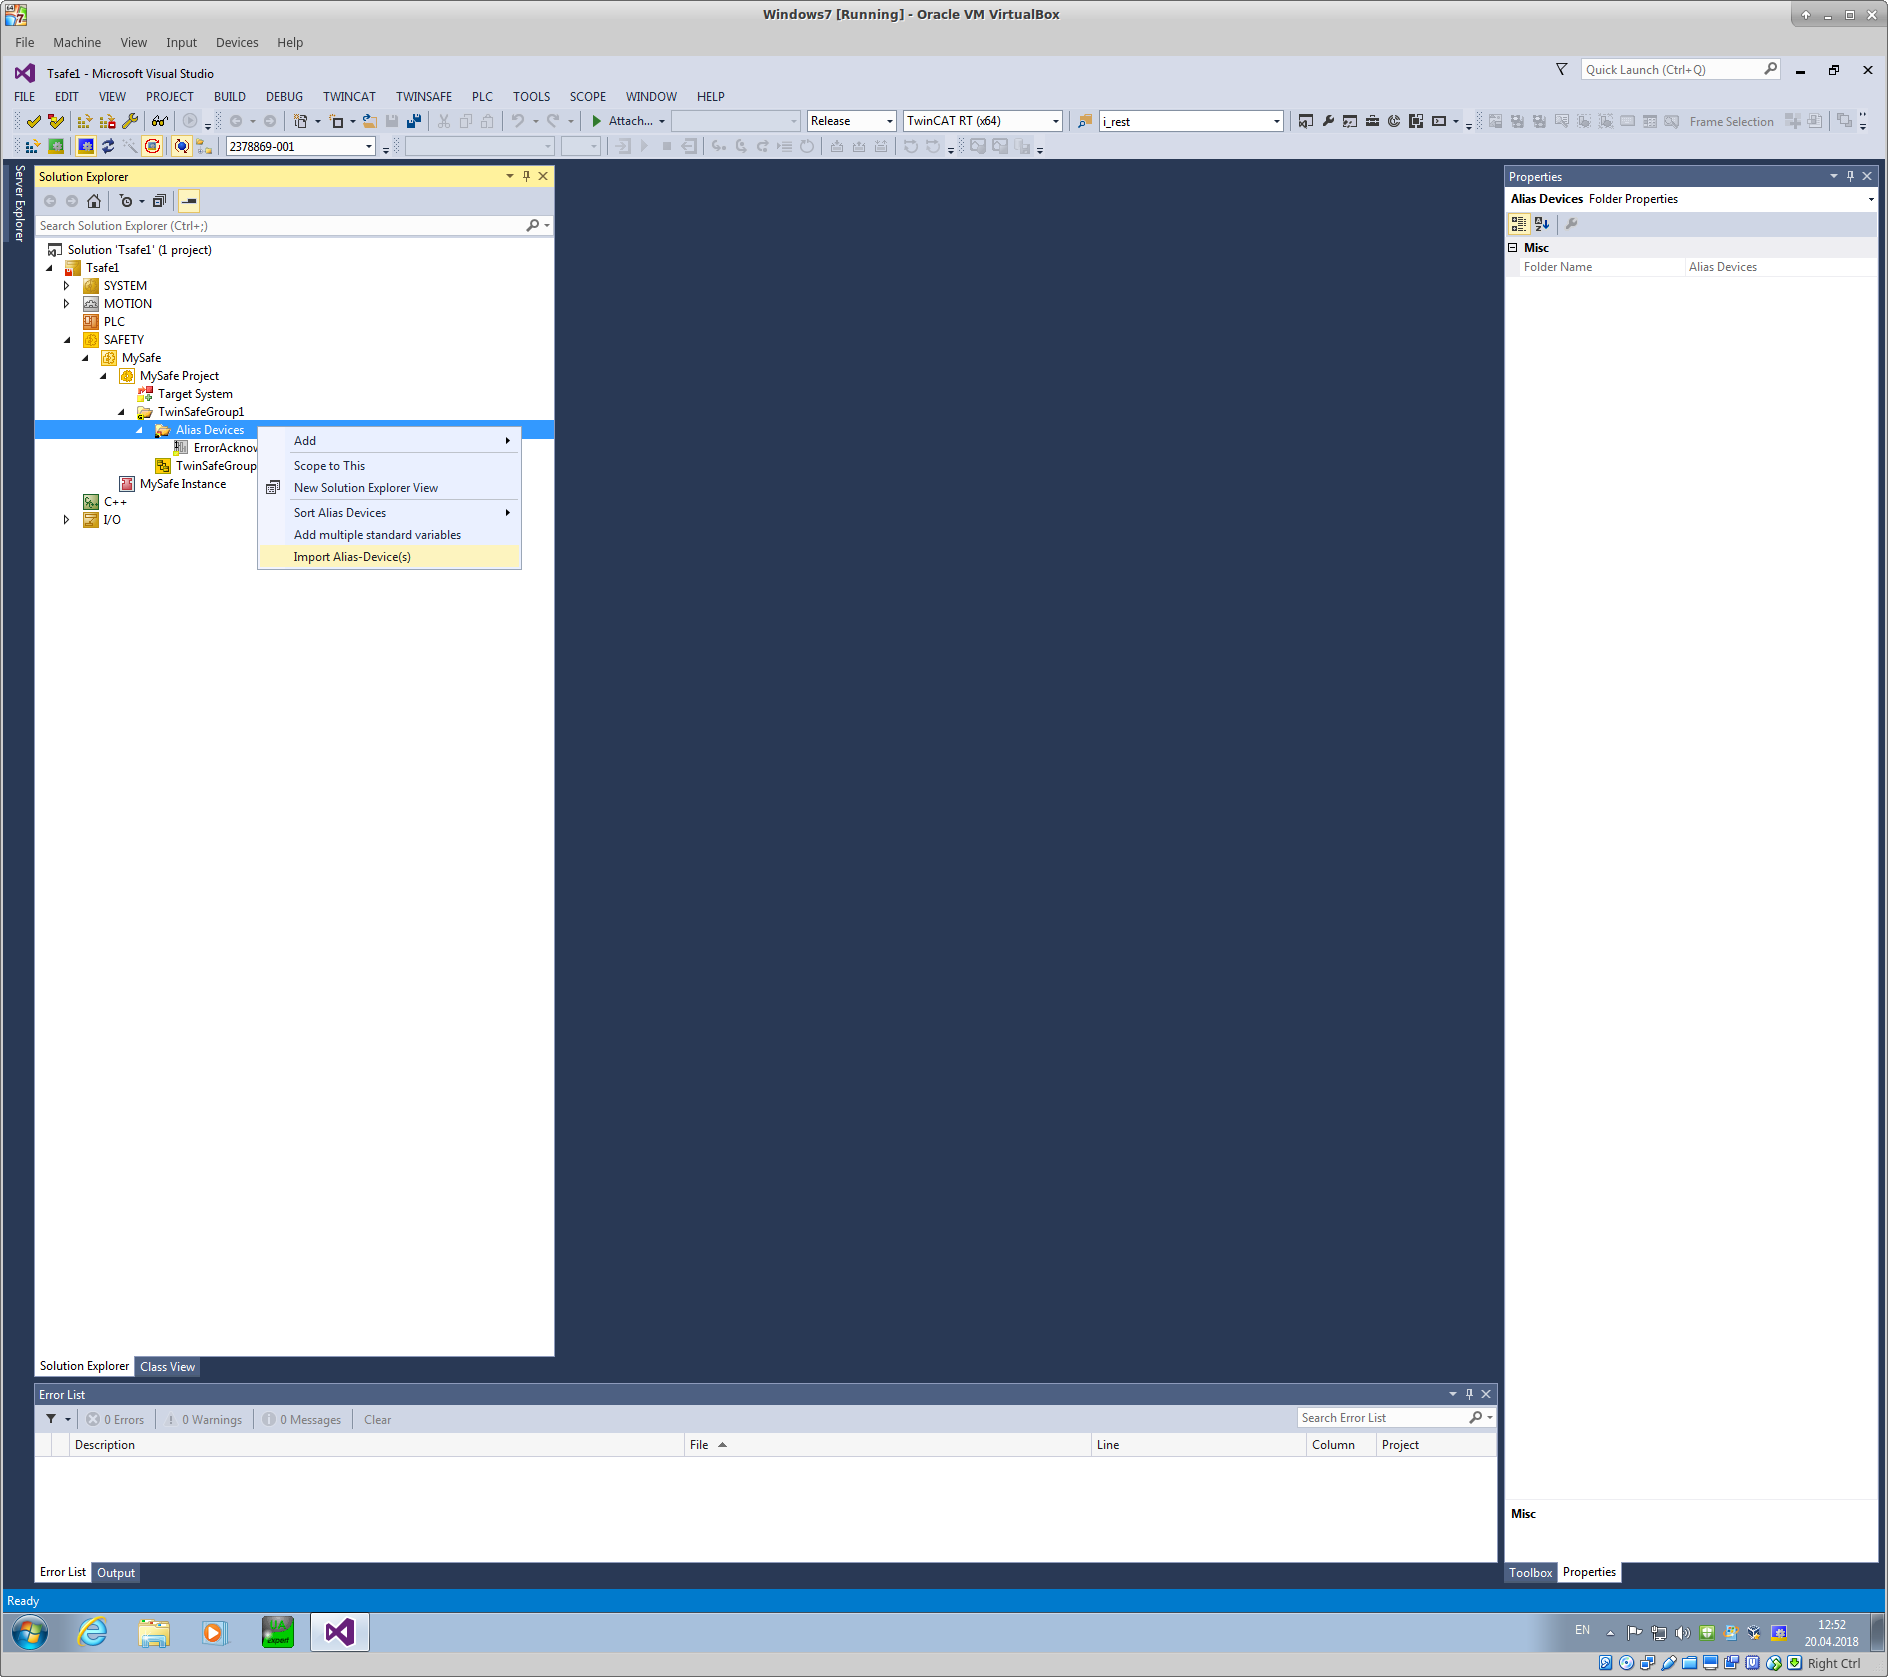Viewport: 1888px width, 1677px height.
Task: Click the Home icon in Solution Explorer toolbar
Action: (94, 201)
